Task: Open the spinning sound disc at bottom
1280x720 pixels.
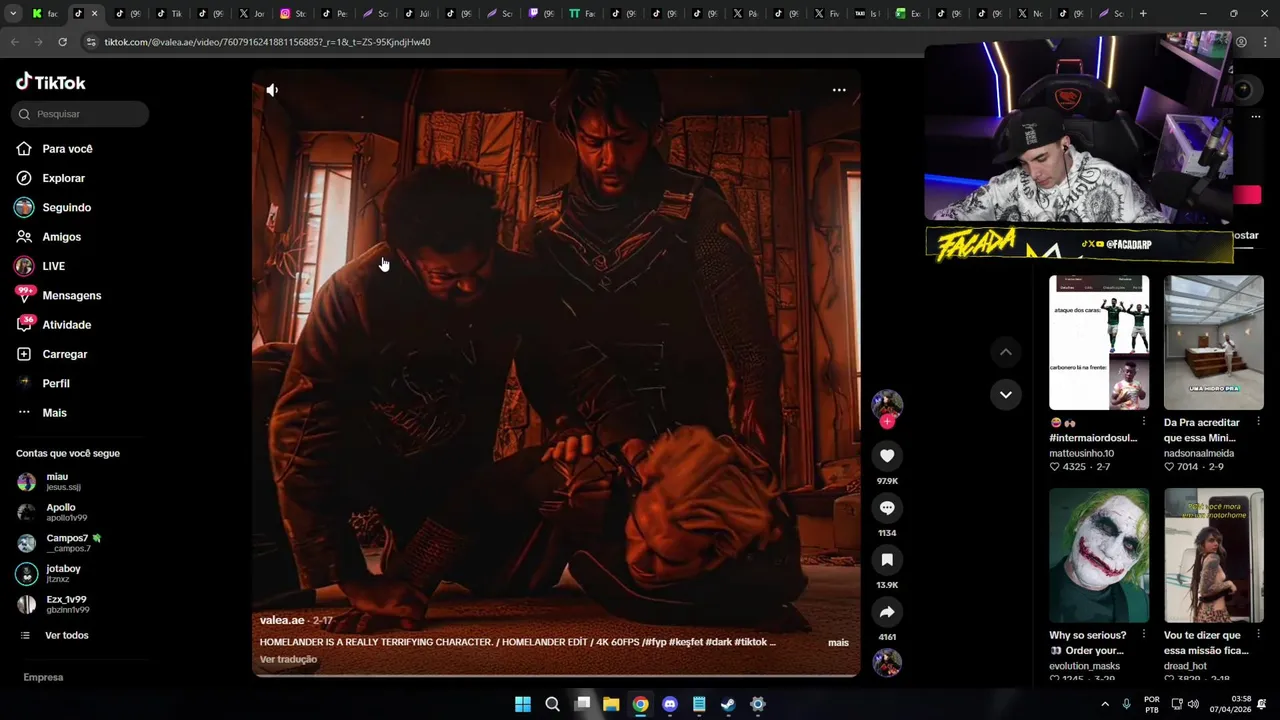Action: (887, 662)
